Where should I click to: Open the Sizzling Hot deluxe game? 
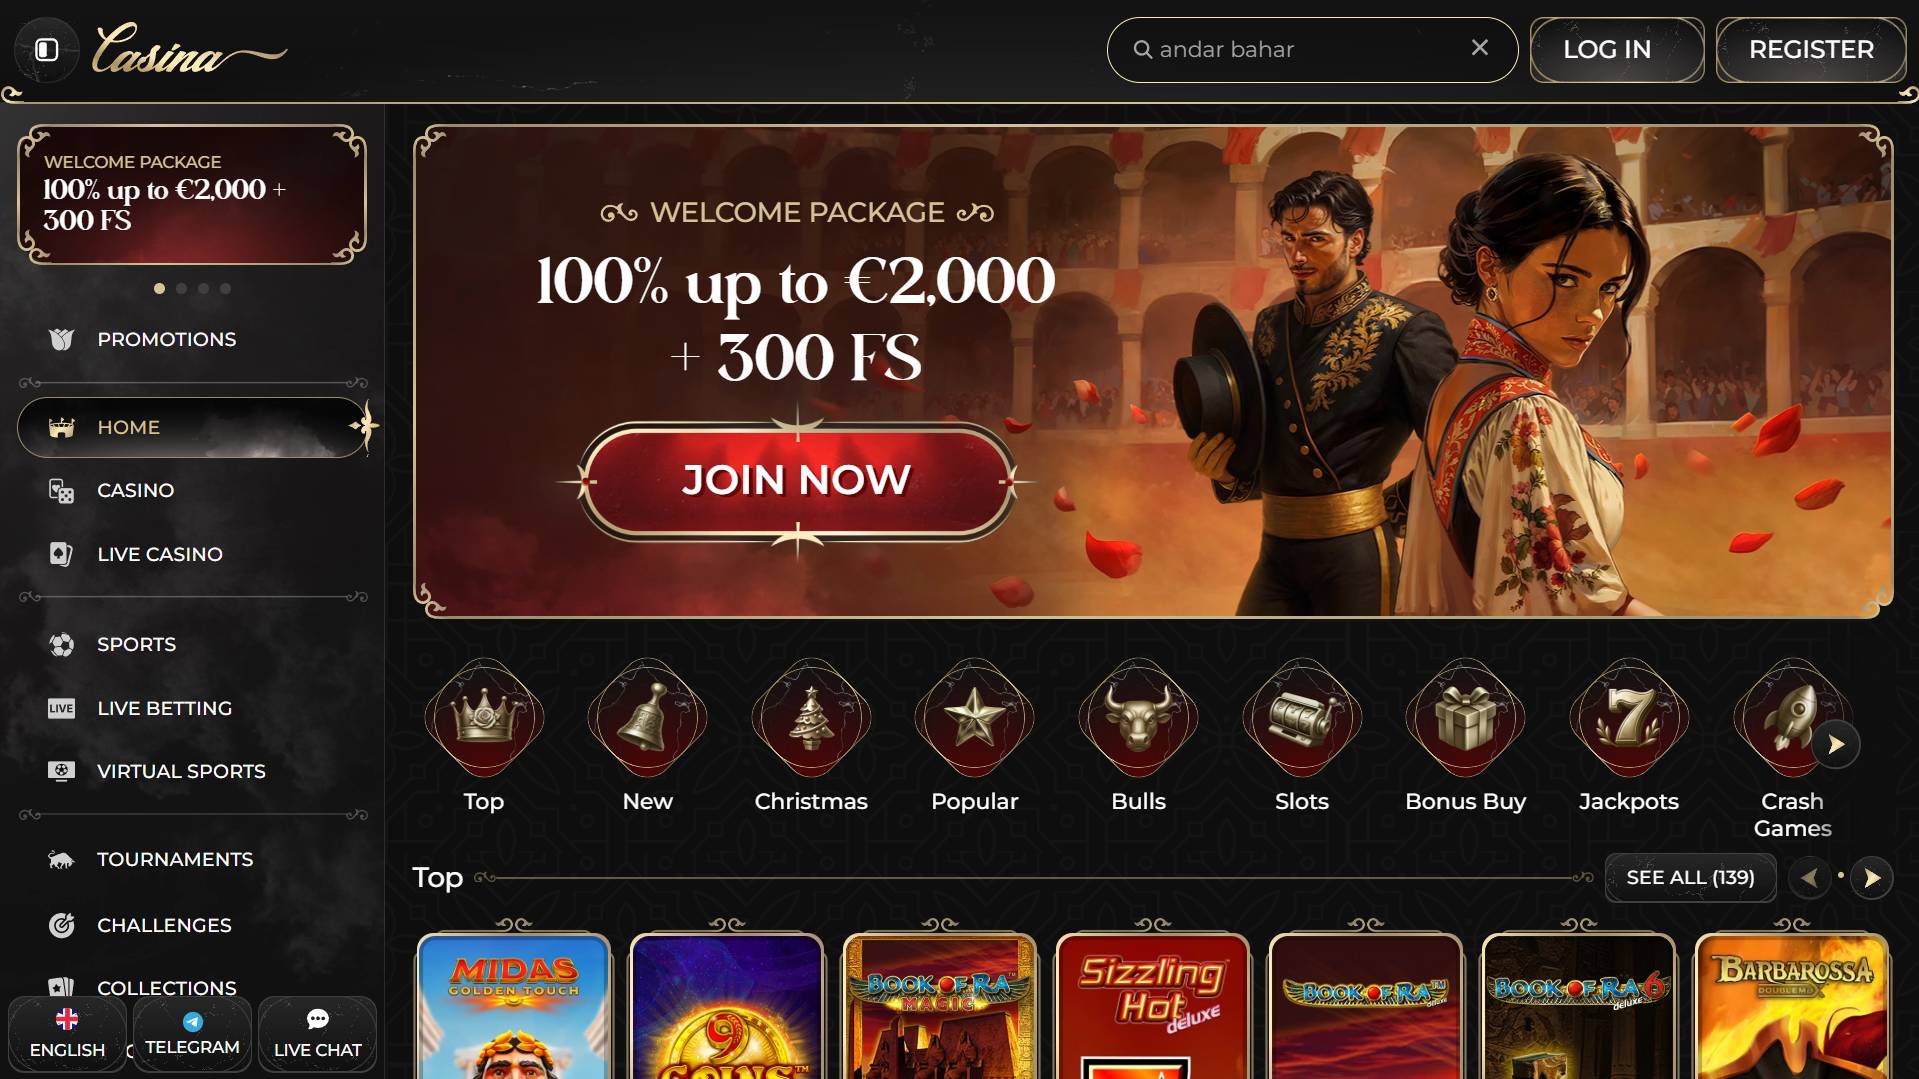pyautogui.click(x=1152, y=1006)
